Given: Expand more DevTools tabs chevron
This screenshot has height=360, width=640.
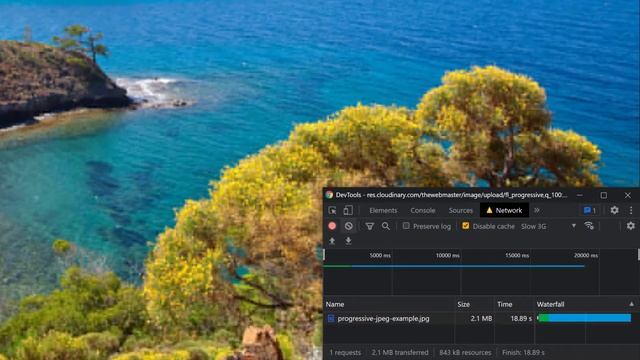Looking at the screenshot, I should tap(537, 210).
